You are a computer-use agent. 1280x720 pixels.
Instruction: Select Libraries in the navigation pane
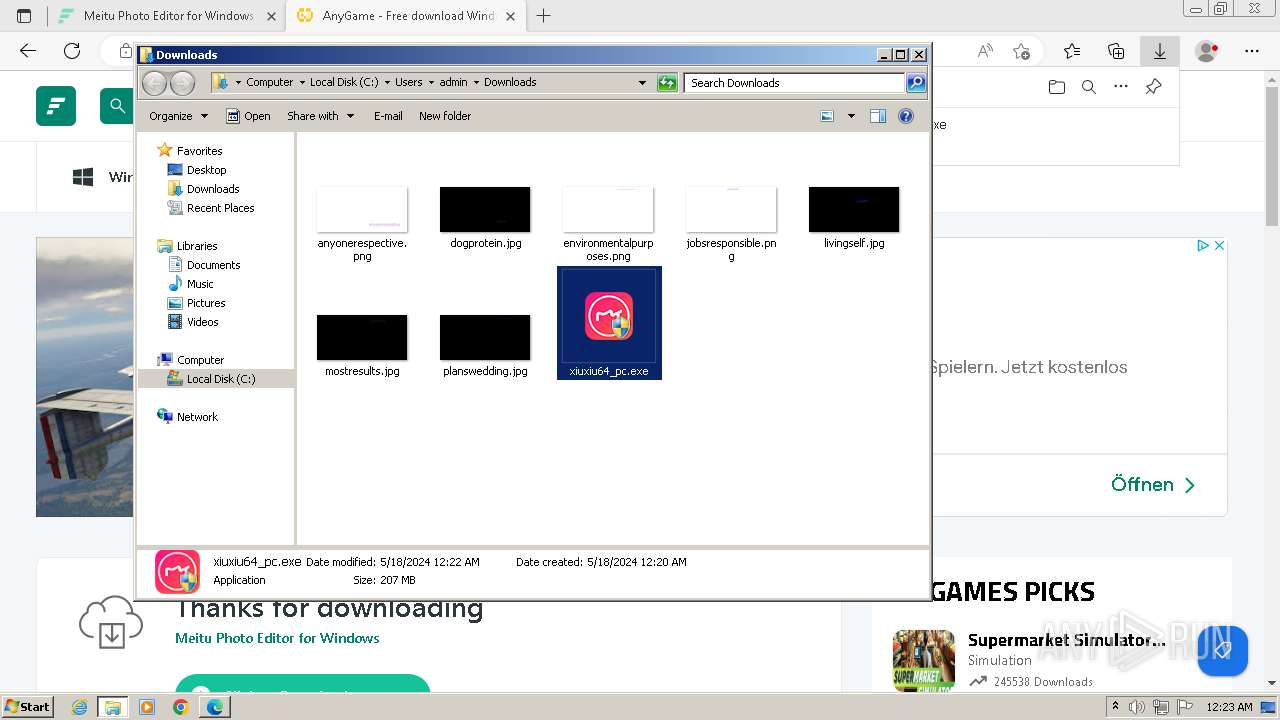(197, 246)
